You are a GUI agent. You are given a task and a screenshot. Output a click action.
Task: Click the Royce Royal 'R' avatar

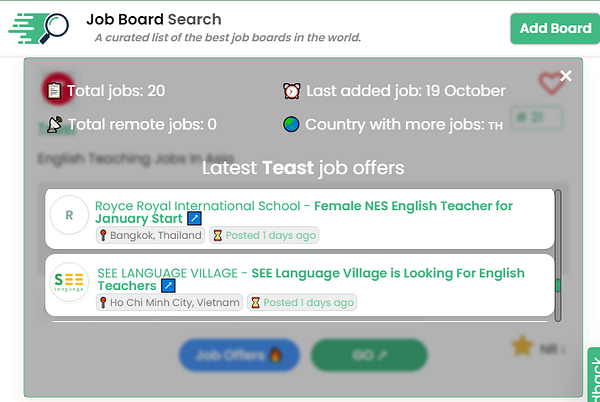69,215
